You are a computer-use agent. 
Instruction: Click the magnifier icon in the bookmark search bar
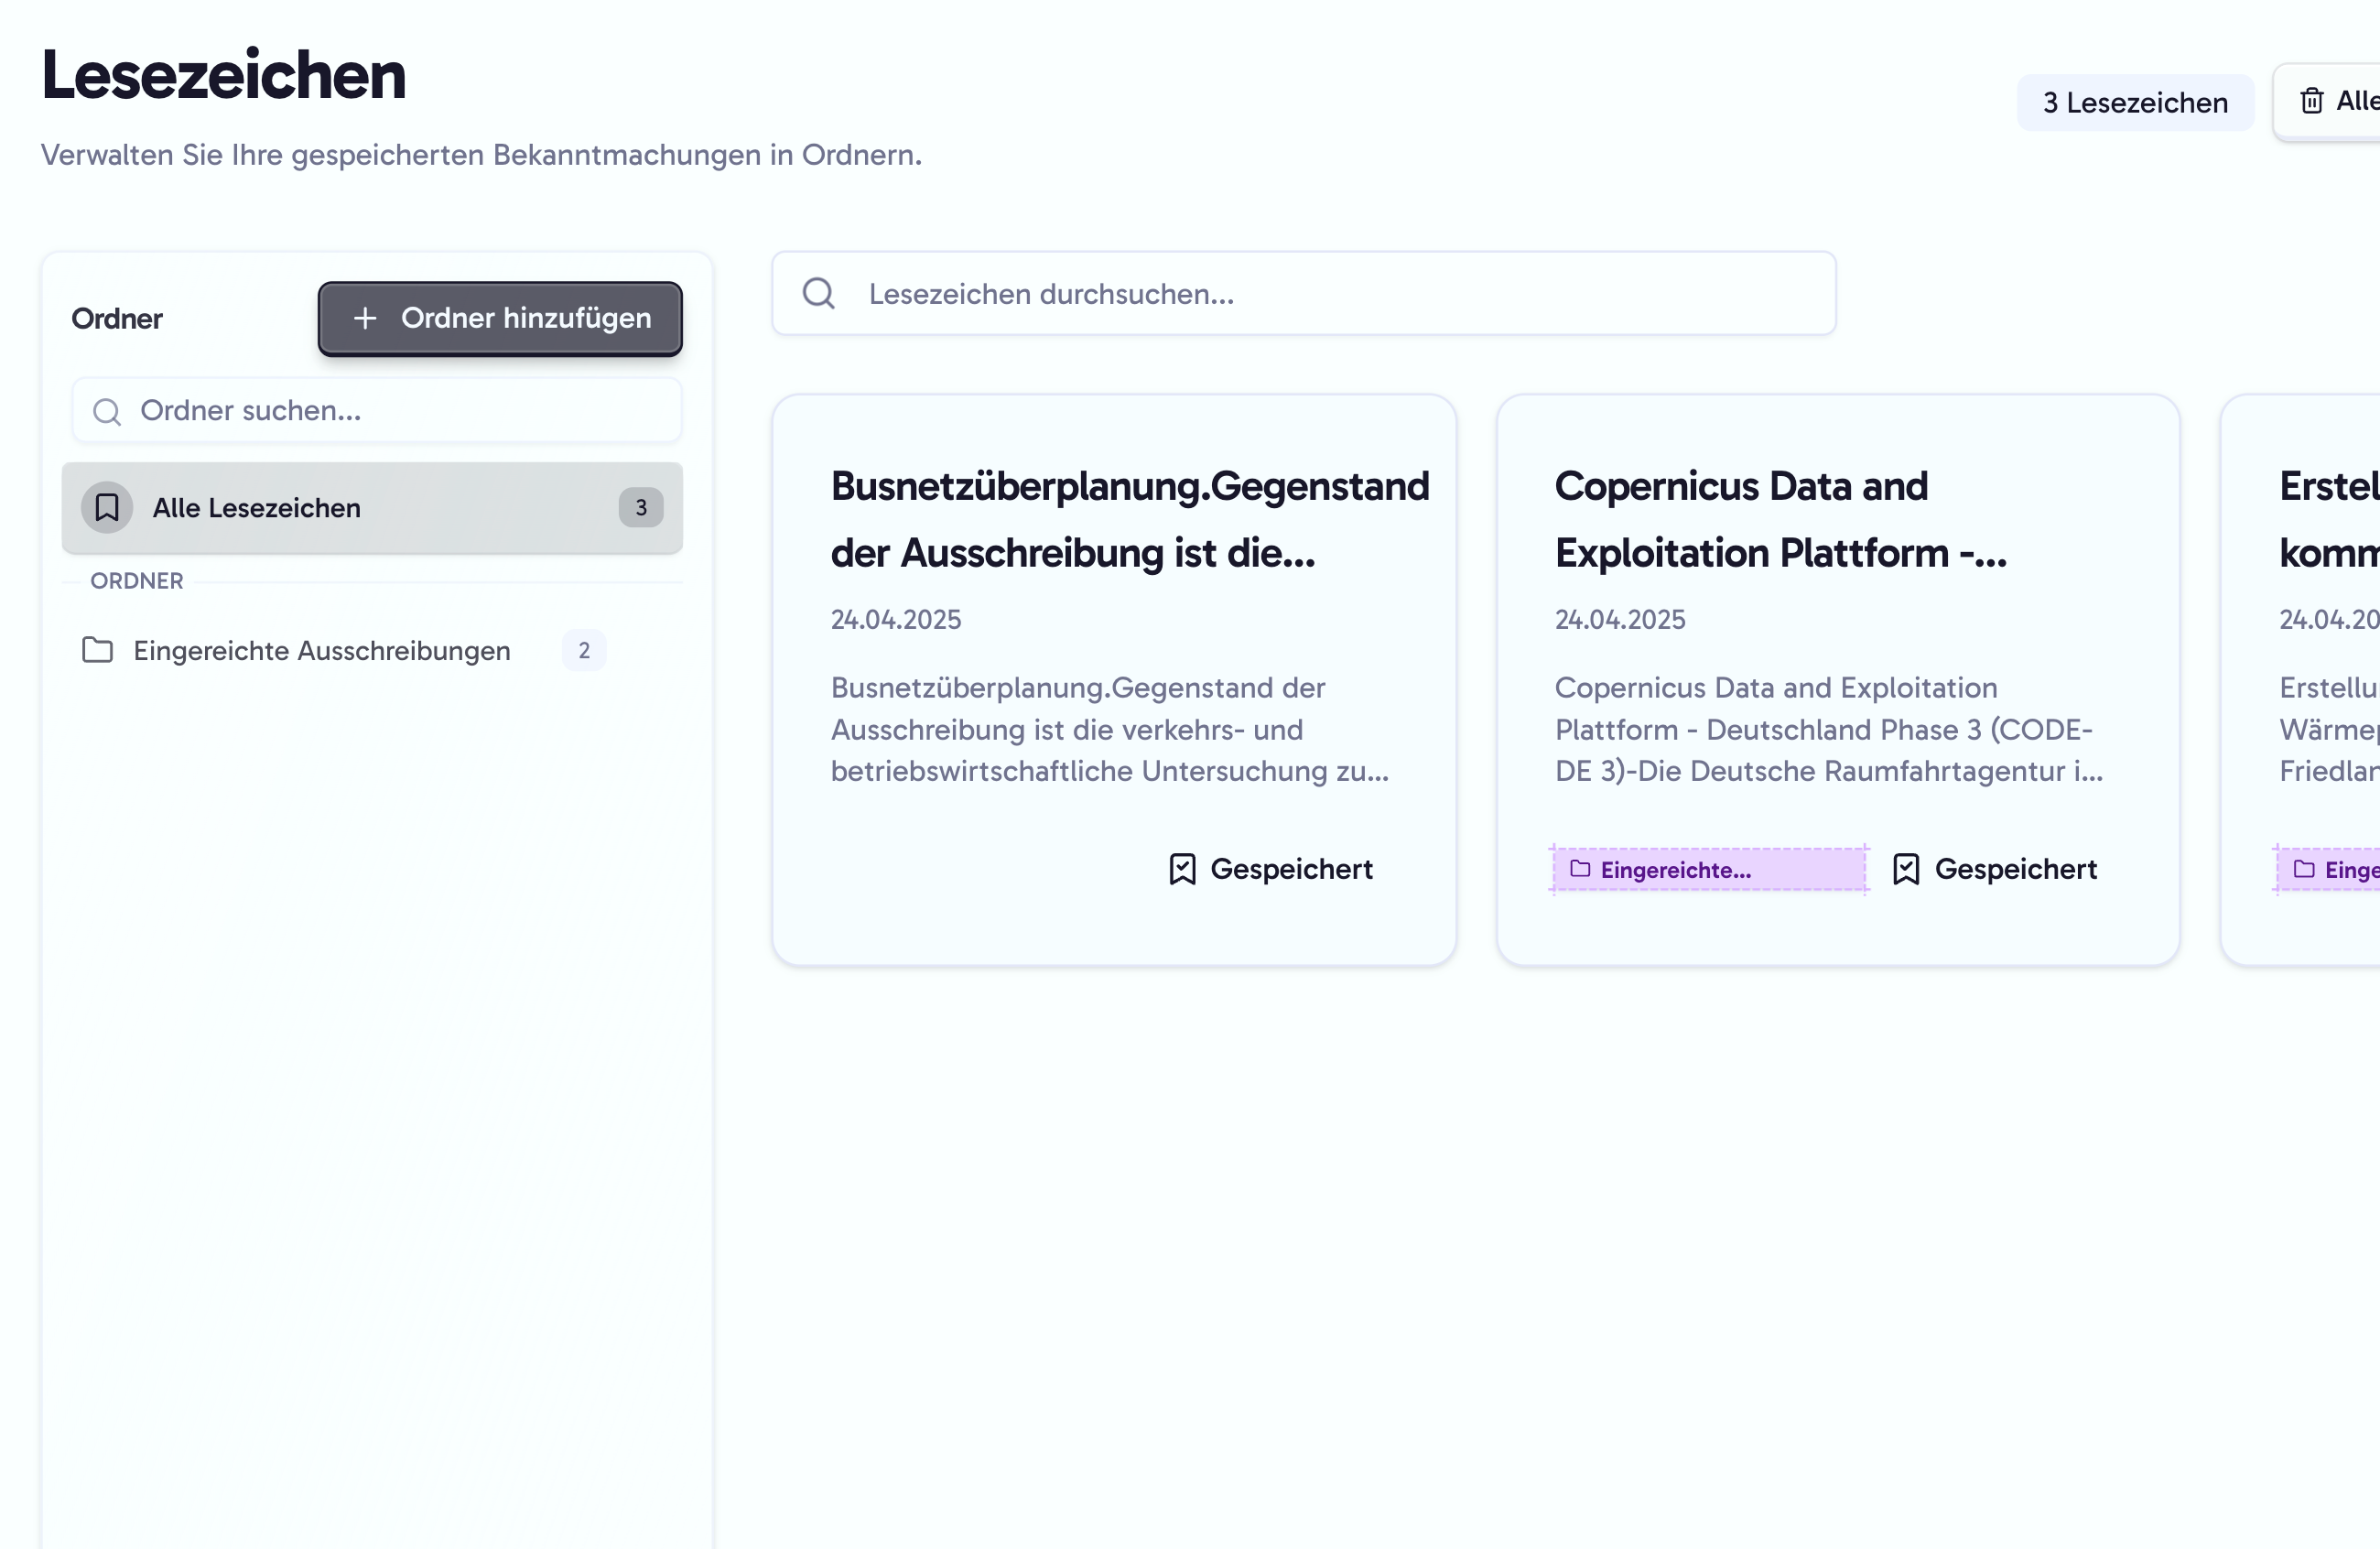[818, 292]
